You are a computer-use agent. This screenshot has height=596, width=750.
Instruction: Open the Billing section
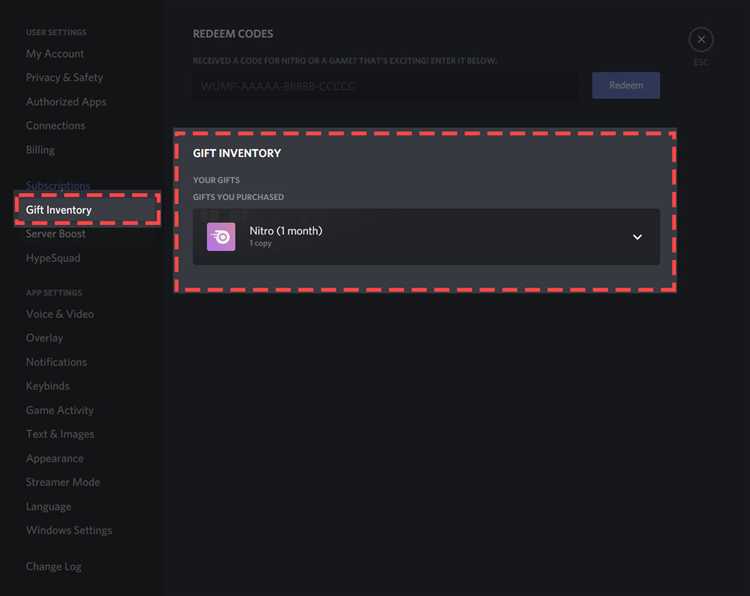(x=40, y=150)
